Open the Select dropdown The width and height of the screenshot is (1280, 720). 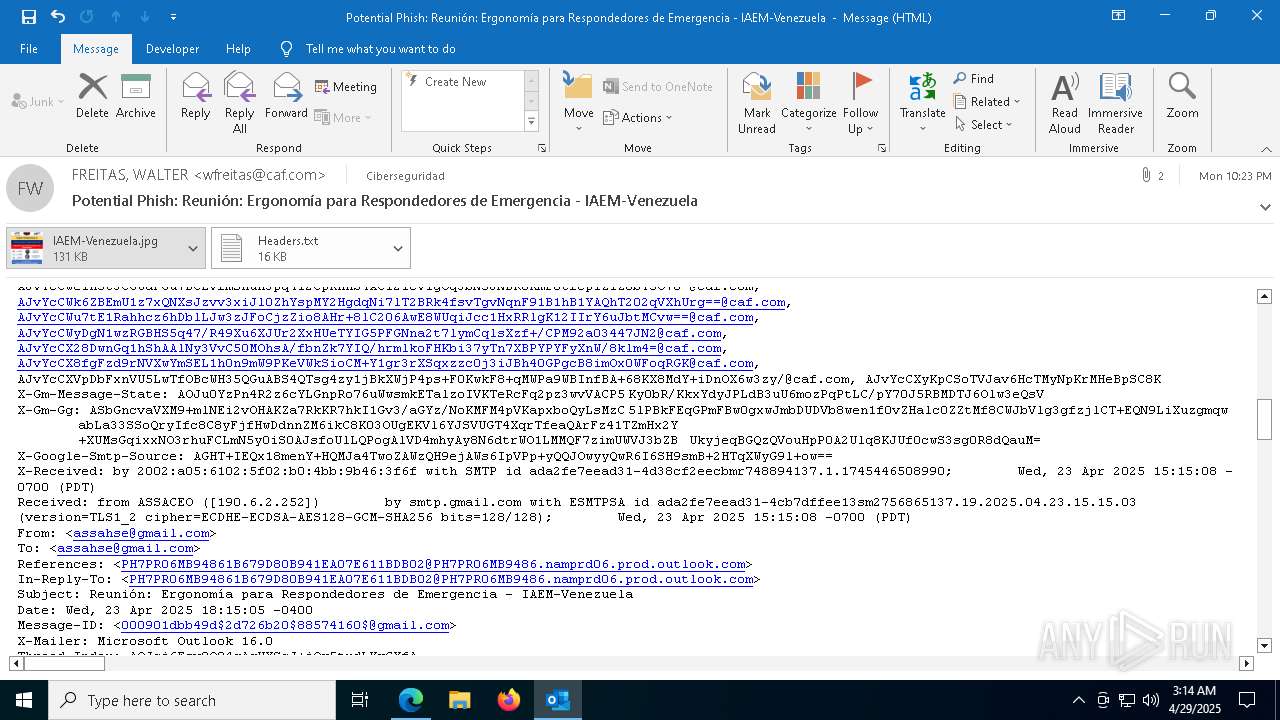click(x=983, y=125)
